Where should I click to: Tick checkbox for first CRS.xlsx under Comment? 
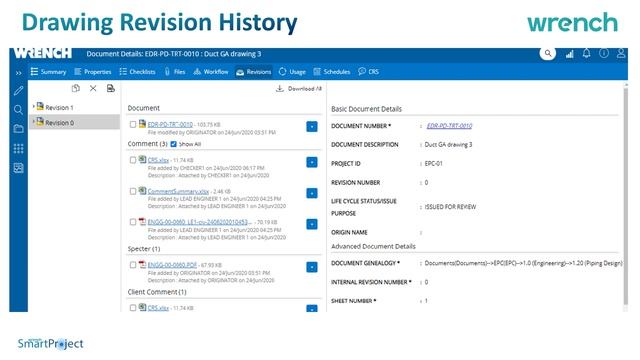(133, 160)
